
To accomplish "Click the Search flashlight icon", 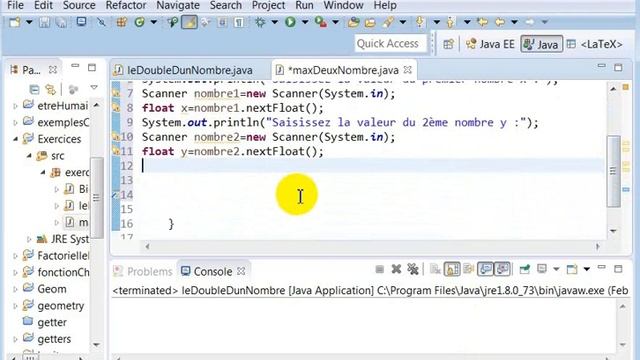I will tap(388, 22).
